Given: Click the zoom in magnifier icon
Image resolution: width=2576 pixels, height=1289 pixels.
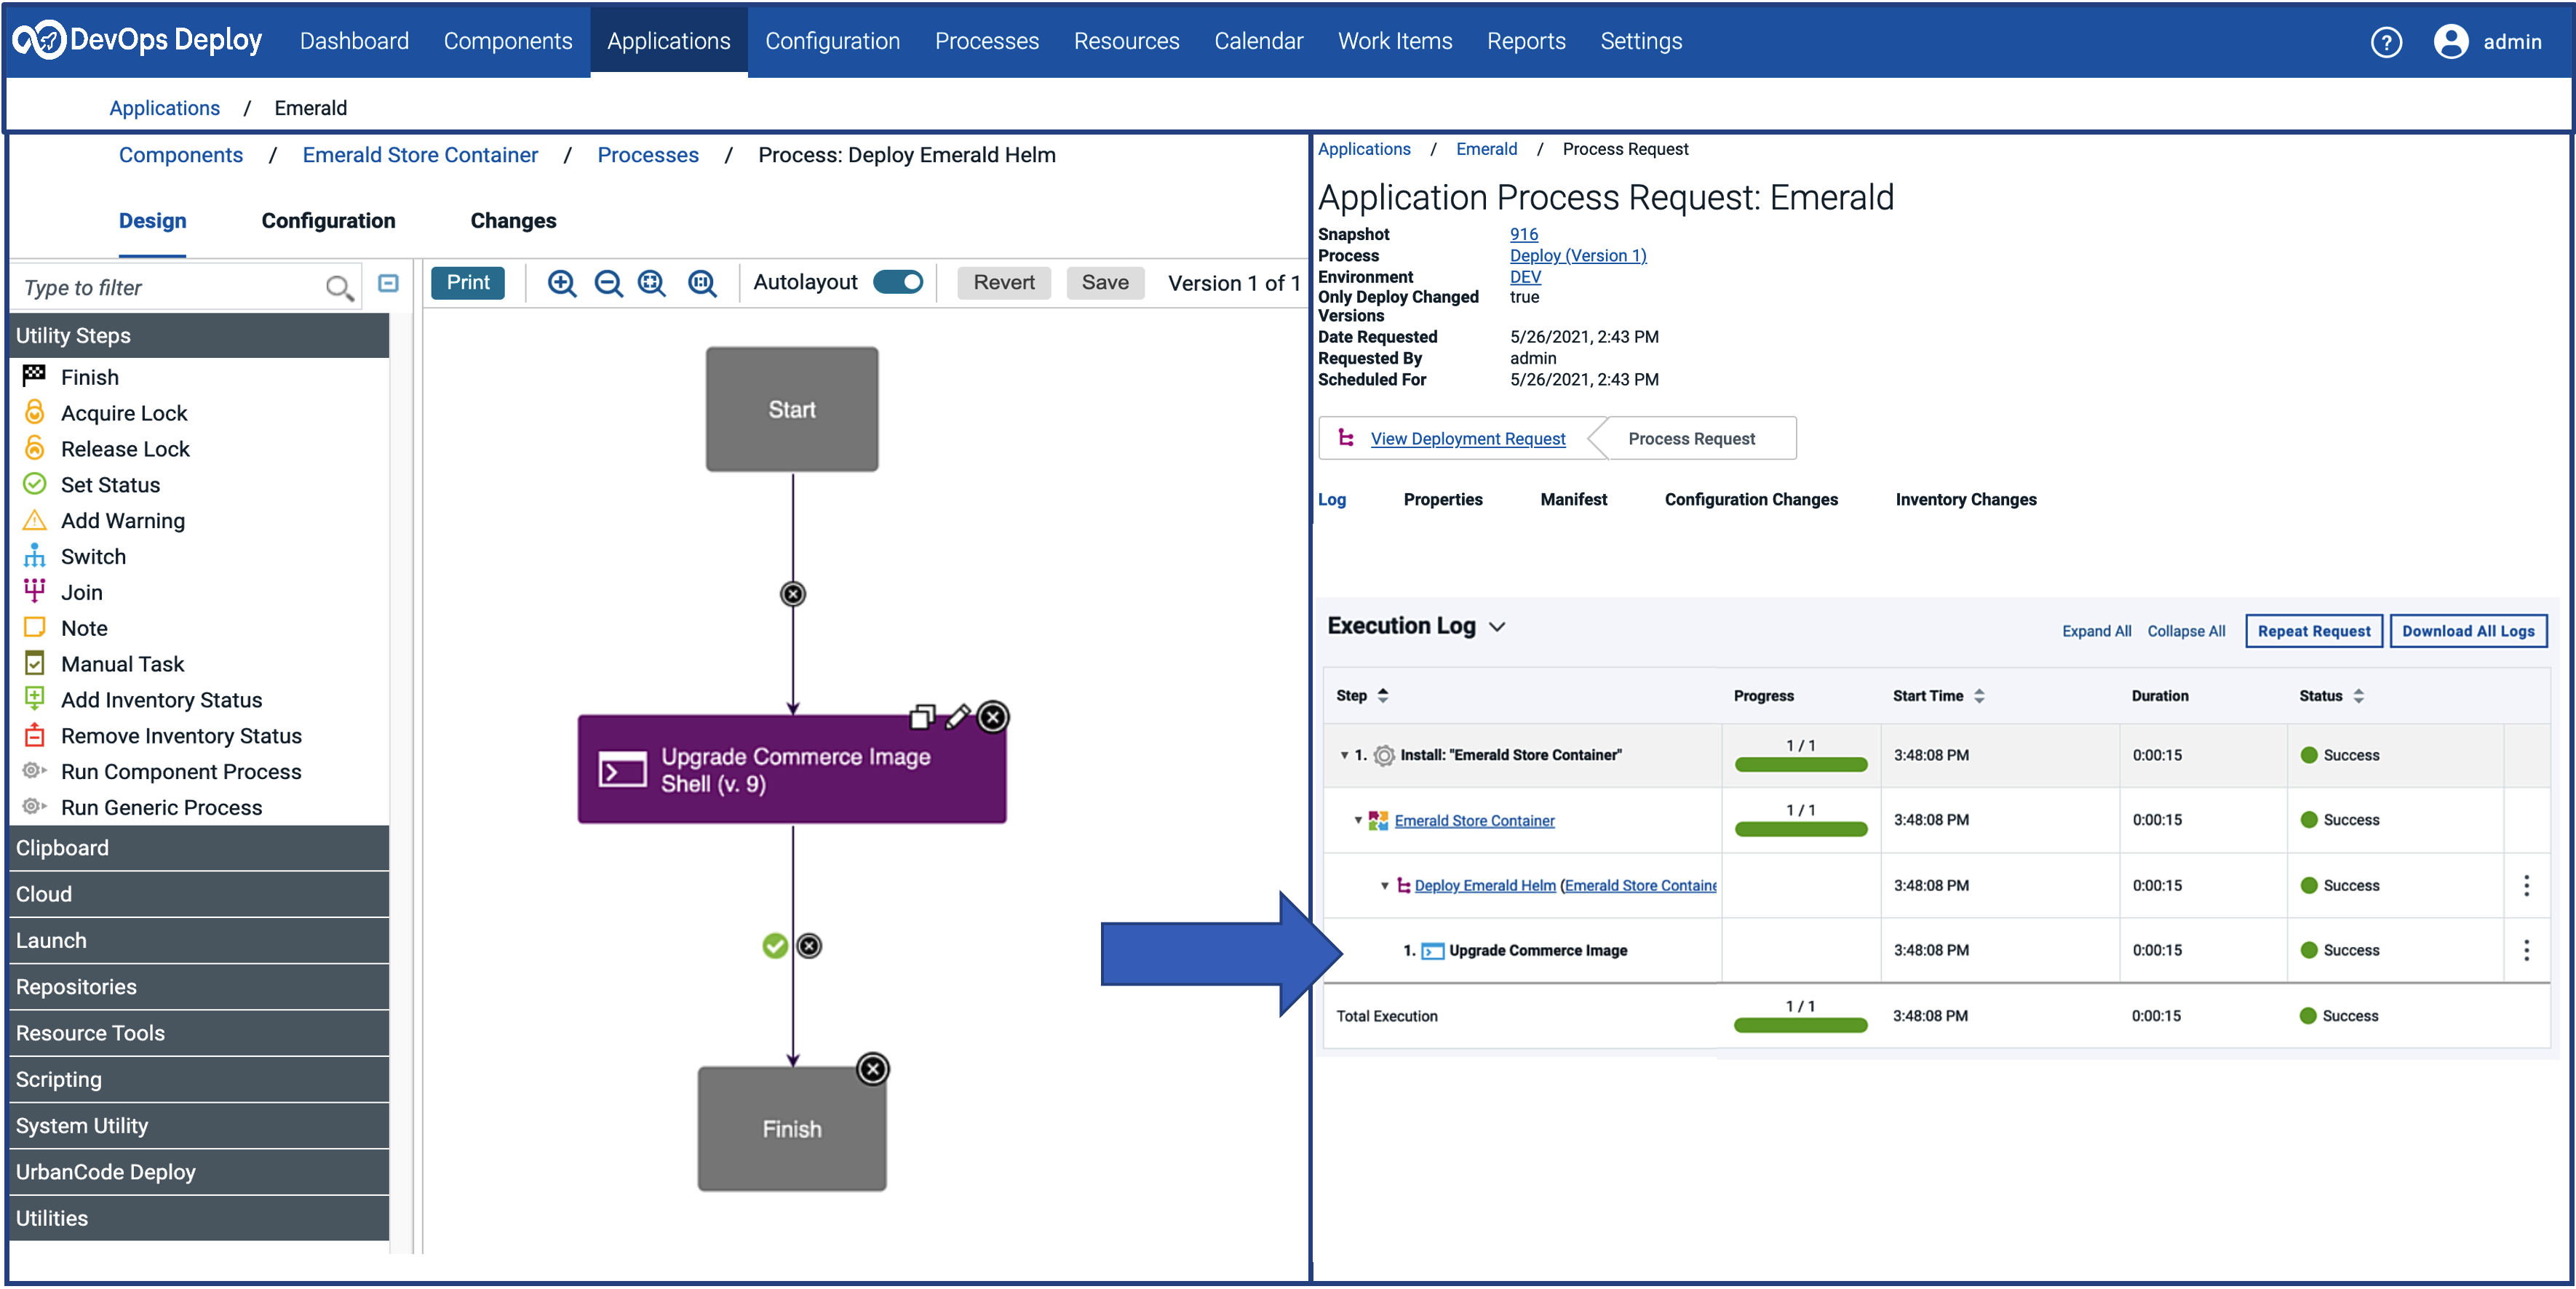Looking at the screenshot, I should [x=562, y=283].
